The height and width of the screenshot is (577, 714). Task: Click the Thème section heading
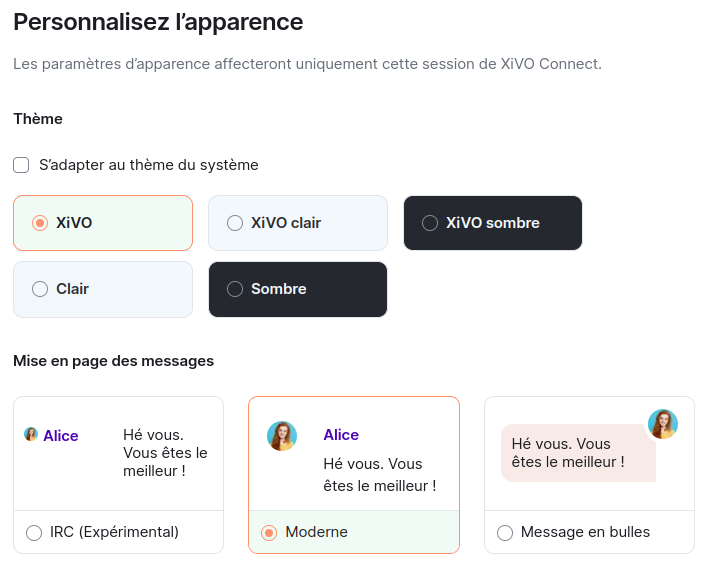[x=38, y=119]
